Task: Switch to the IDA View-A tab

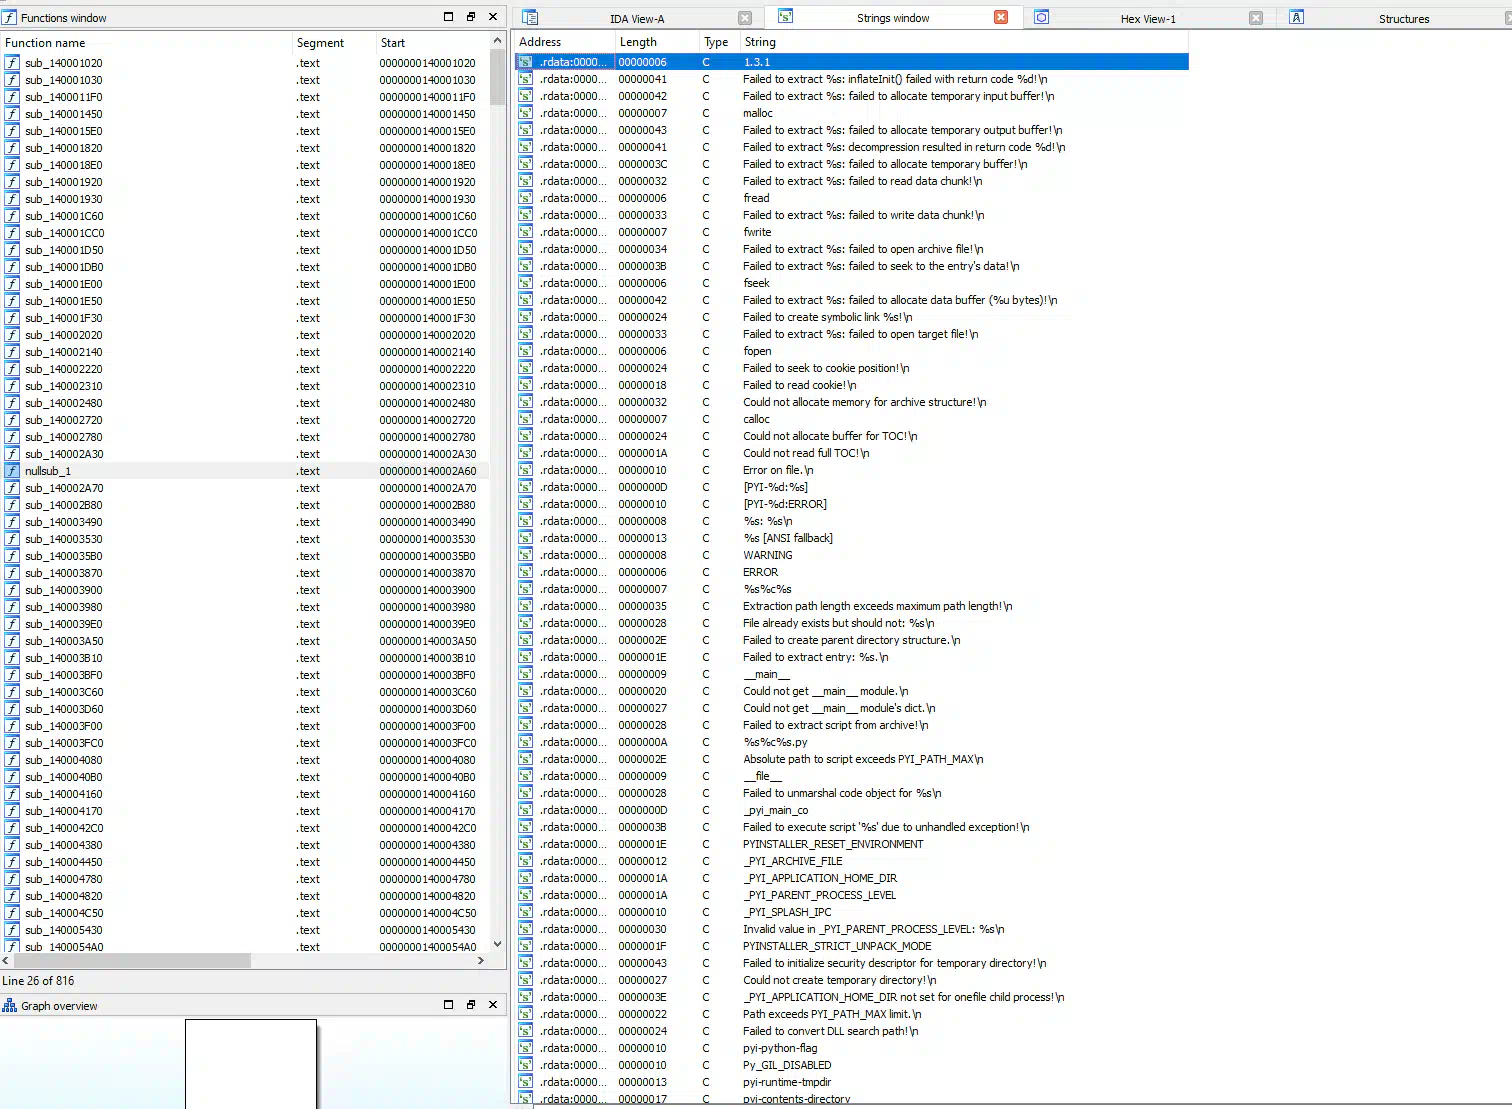Action: (637, 18)
